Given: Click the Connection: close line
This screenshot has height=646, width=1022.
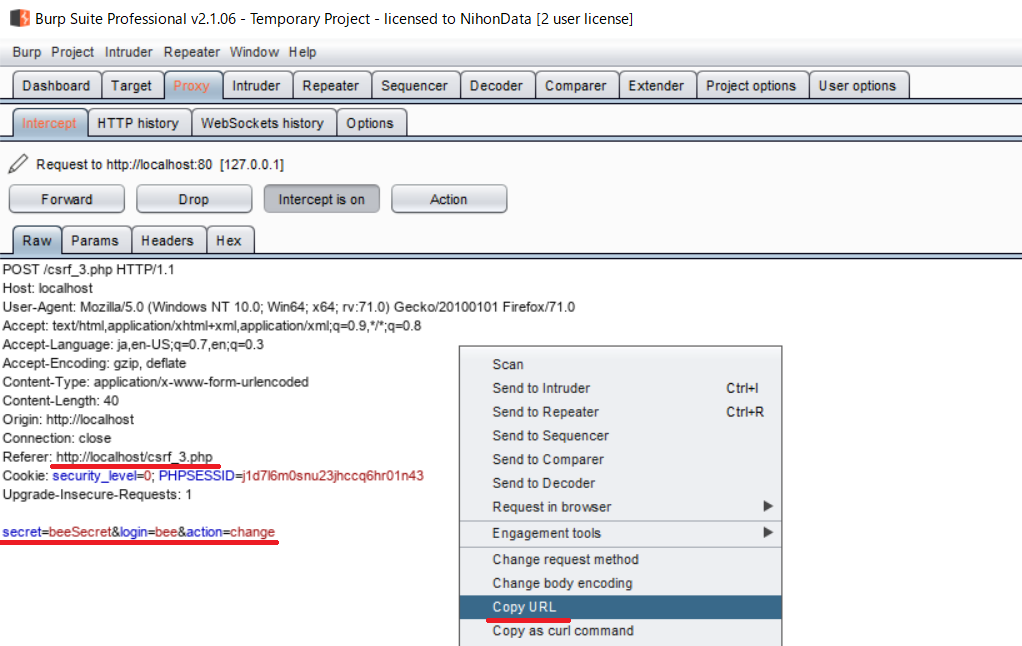Looking at the screenshot, I should click(x=57, y=438).
